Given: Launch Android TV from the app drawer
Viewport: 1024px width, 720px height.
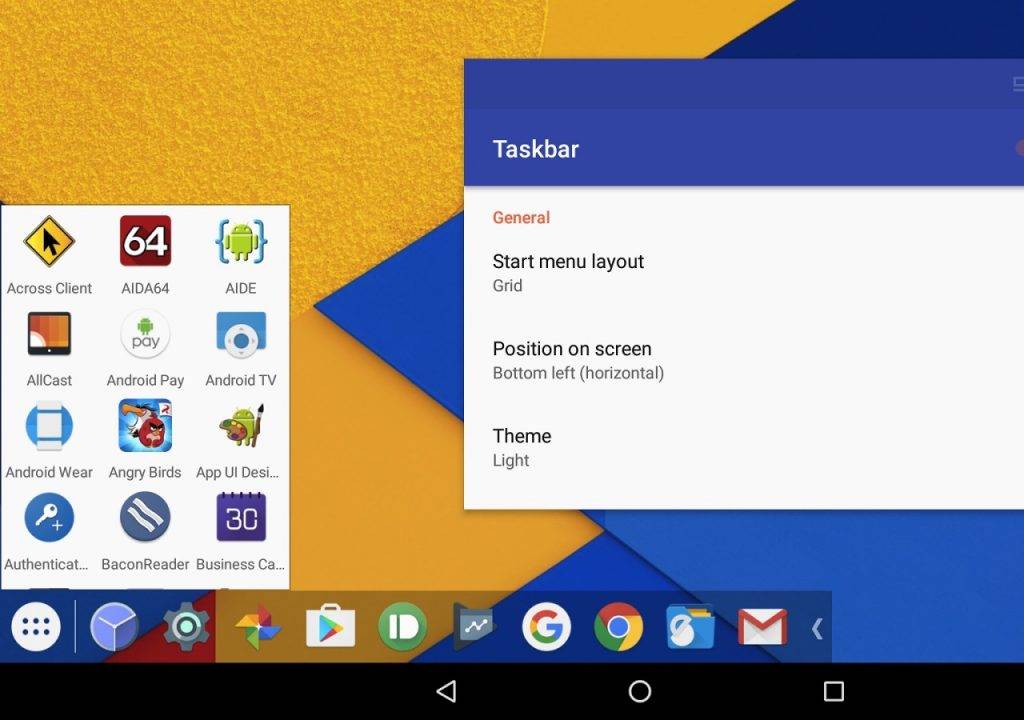Looking at the screenshot, I should pos(241,333).
